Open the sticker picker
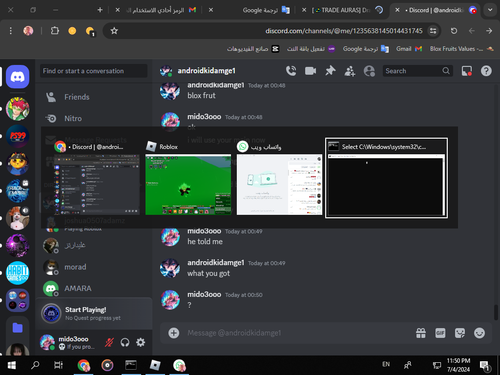Image resolution: width=500 pixels, height=375 pixels. click(460, 333)
